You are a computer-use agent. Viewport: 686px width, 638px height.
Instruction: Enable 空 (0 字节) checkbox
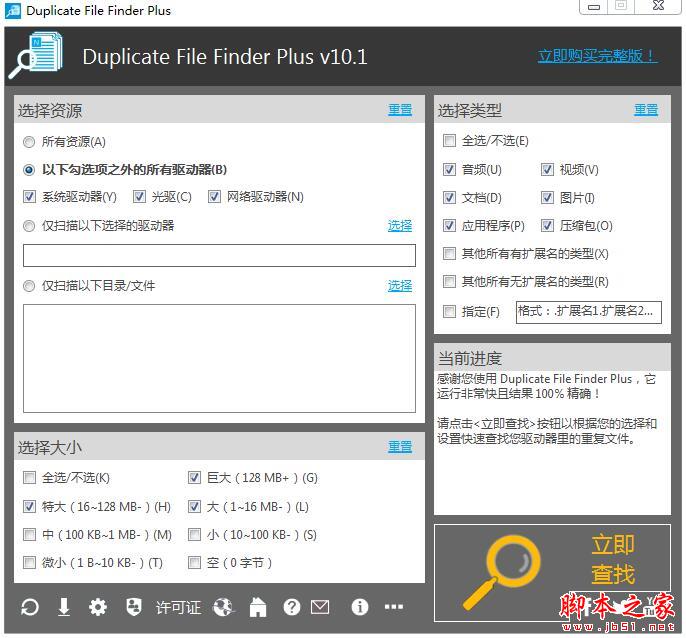click(194, 562)
